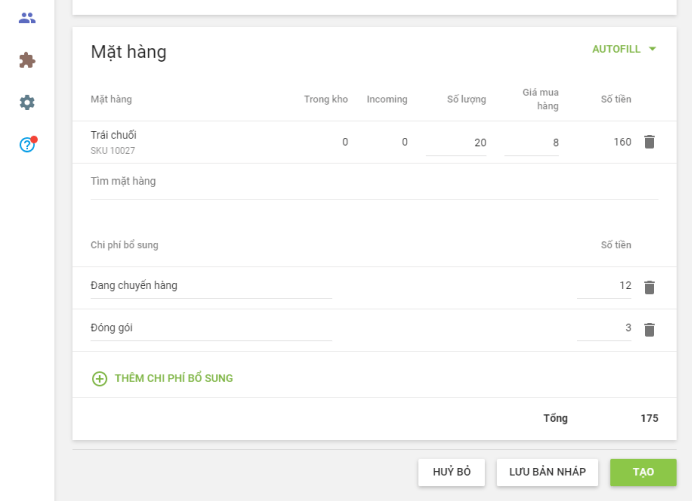This screenshot has height=501, width=692.
Task: Edit the Đóng gói cost name field
Action: [210, 328]
